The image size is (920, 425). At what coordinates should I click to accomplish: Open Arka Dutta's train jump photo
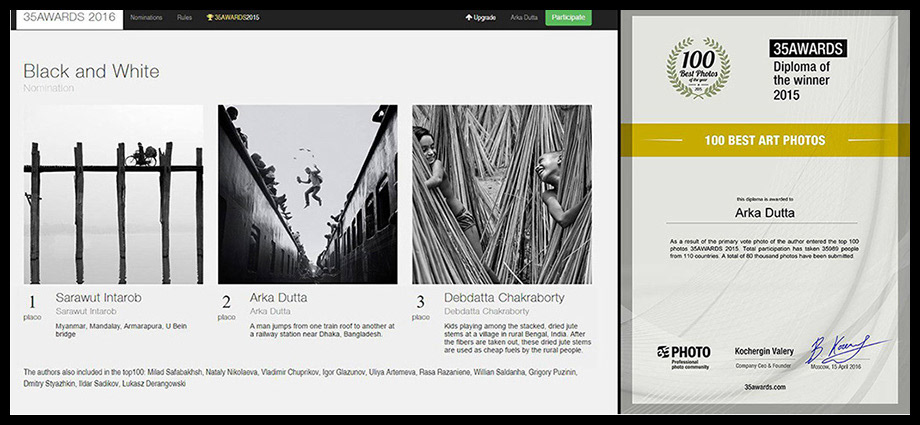[307, 194]
